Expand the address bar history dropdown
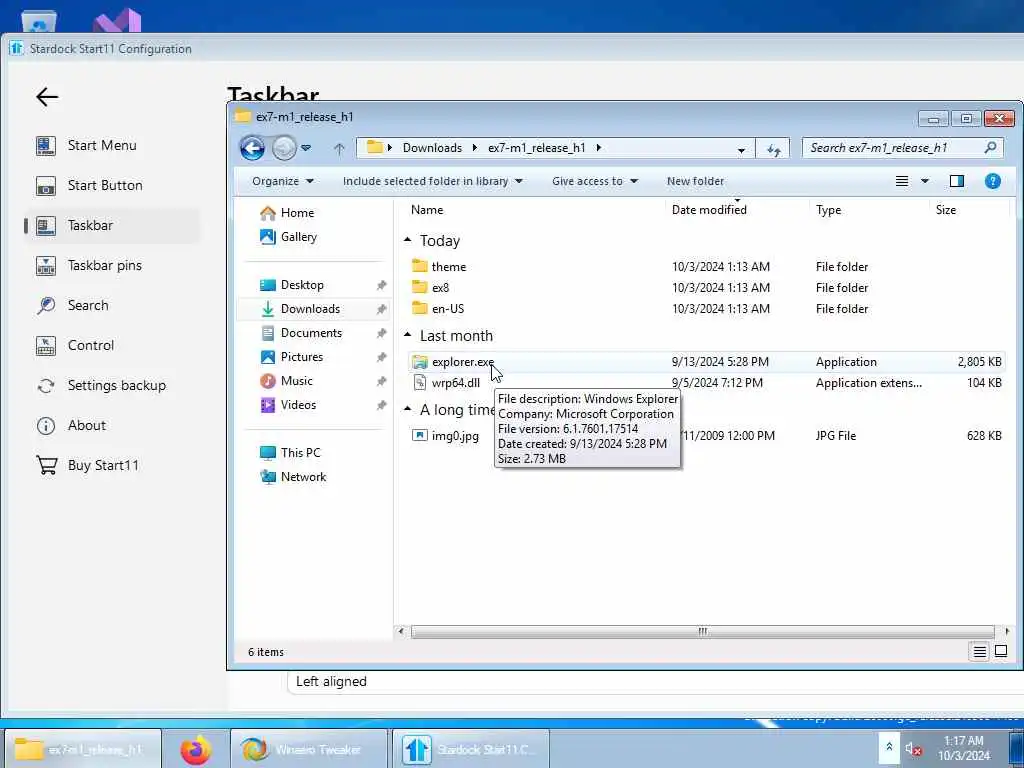1024x768 pixels. point(741,150)
